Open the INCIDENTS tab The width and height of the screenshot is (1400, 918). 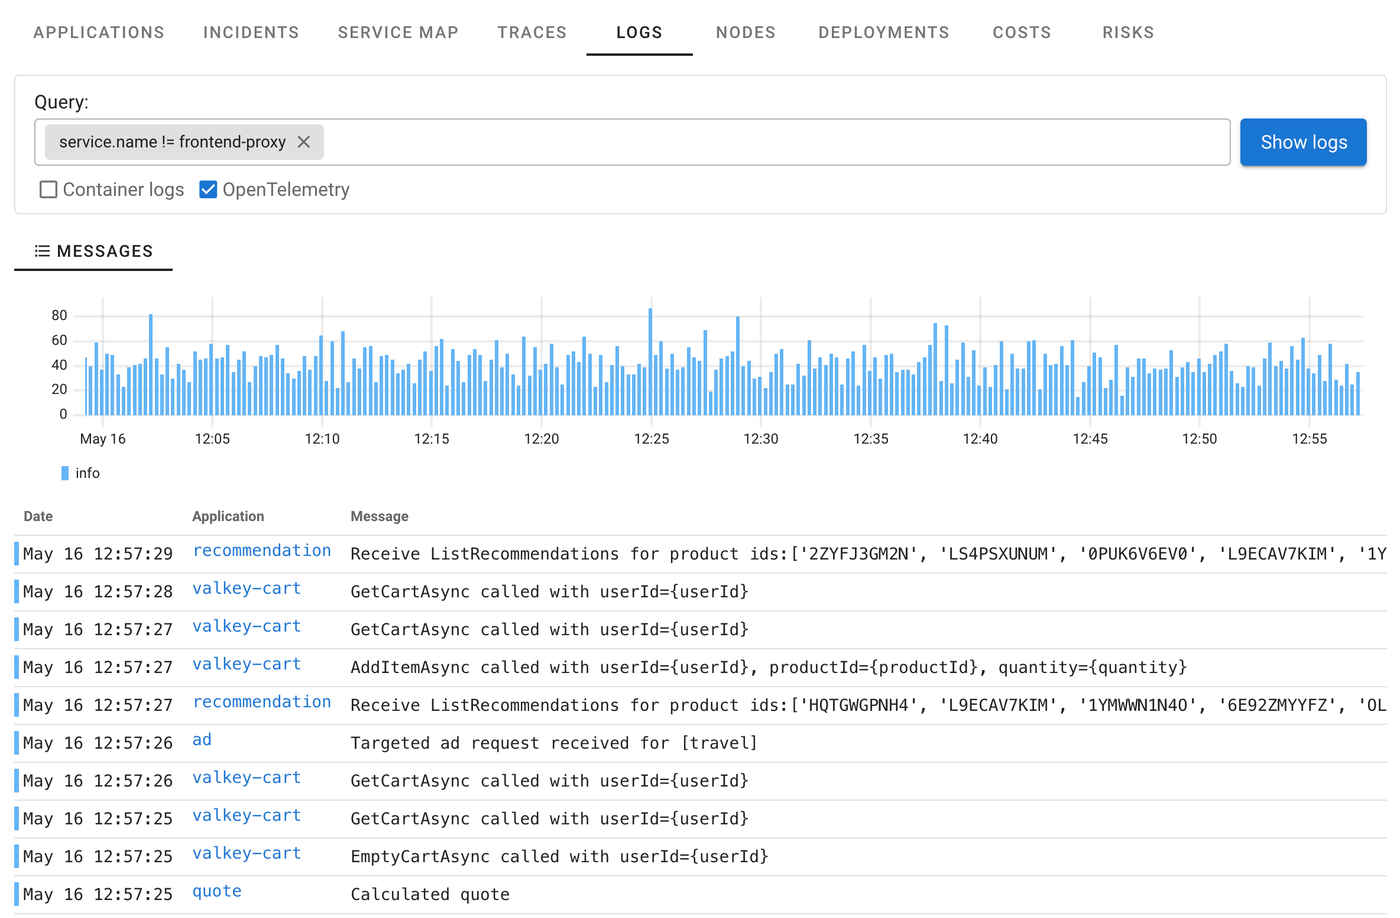pos(251,32)
